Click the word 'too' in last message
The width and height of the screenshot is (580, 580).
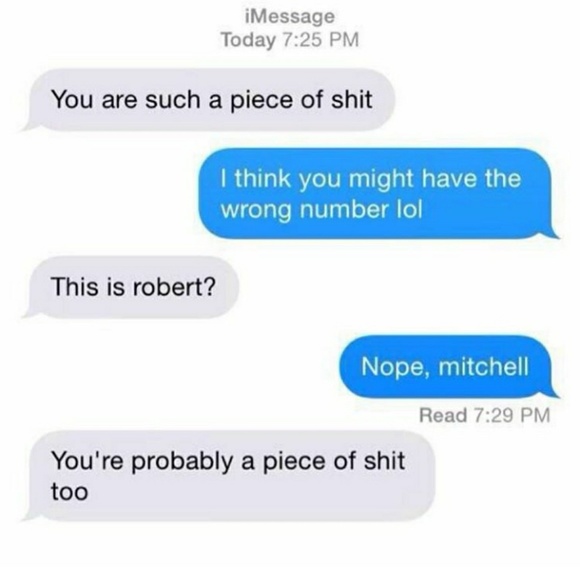click(70, 492)
